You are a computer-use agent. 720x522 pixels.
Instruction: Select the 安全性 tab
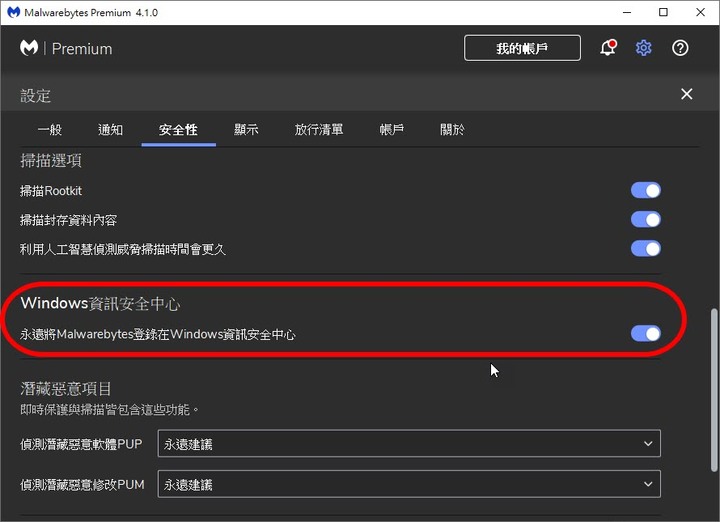[178, 130]
